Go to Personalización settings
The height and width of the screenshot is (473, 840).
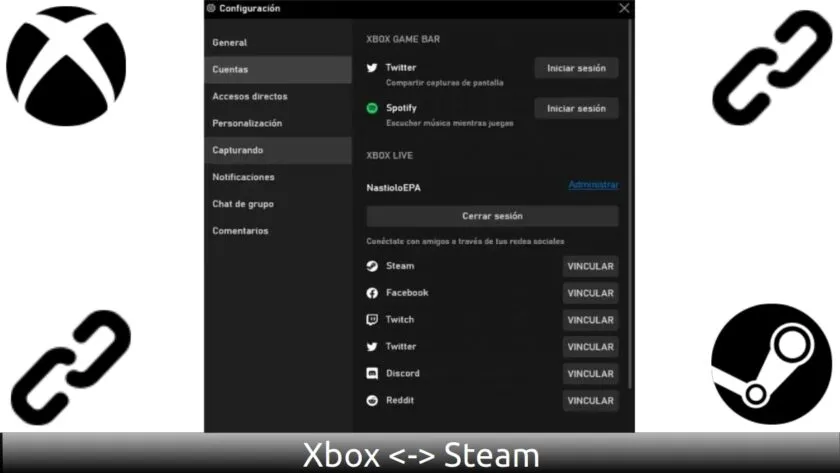pos(278,123)
